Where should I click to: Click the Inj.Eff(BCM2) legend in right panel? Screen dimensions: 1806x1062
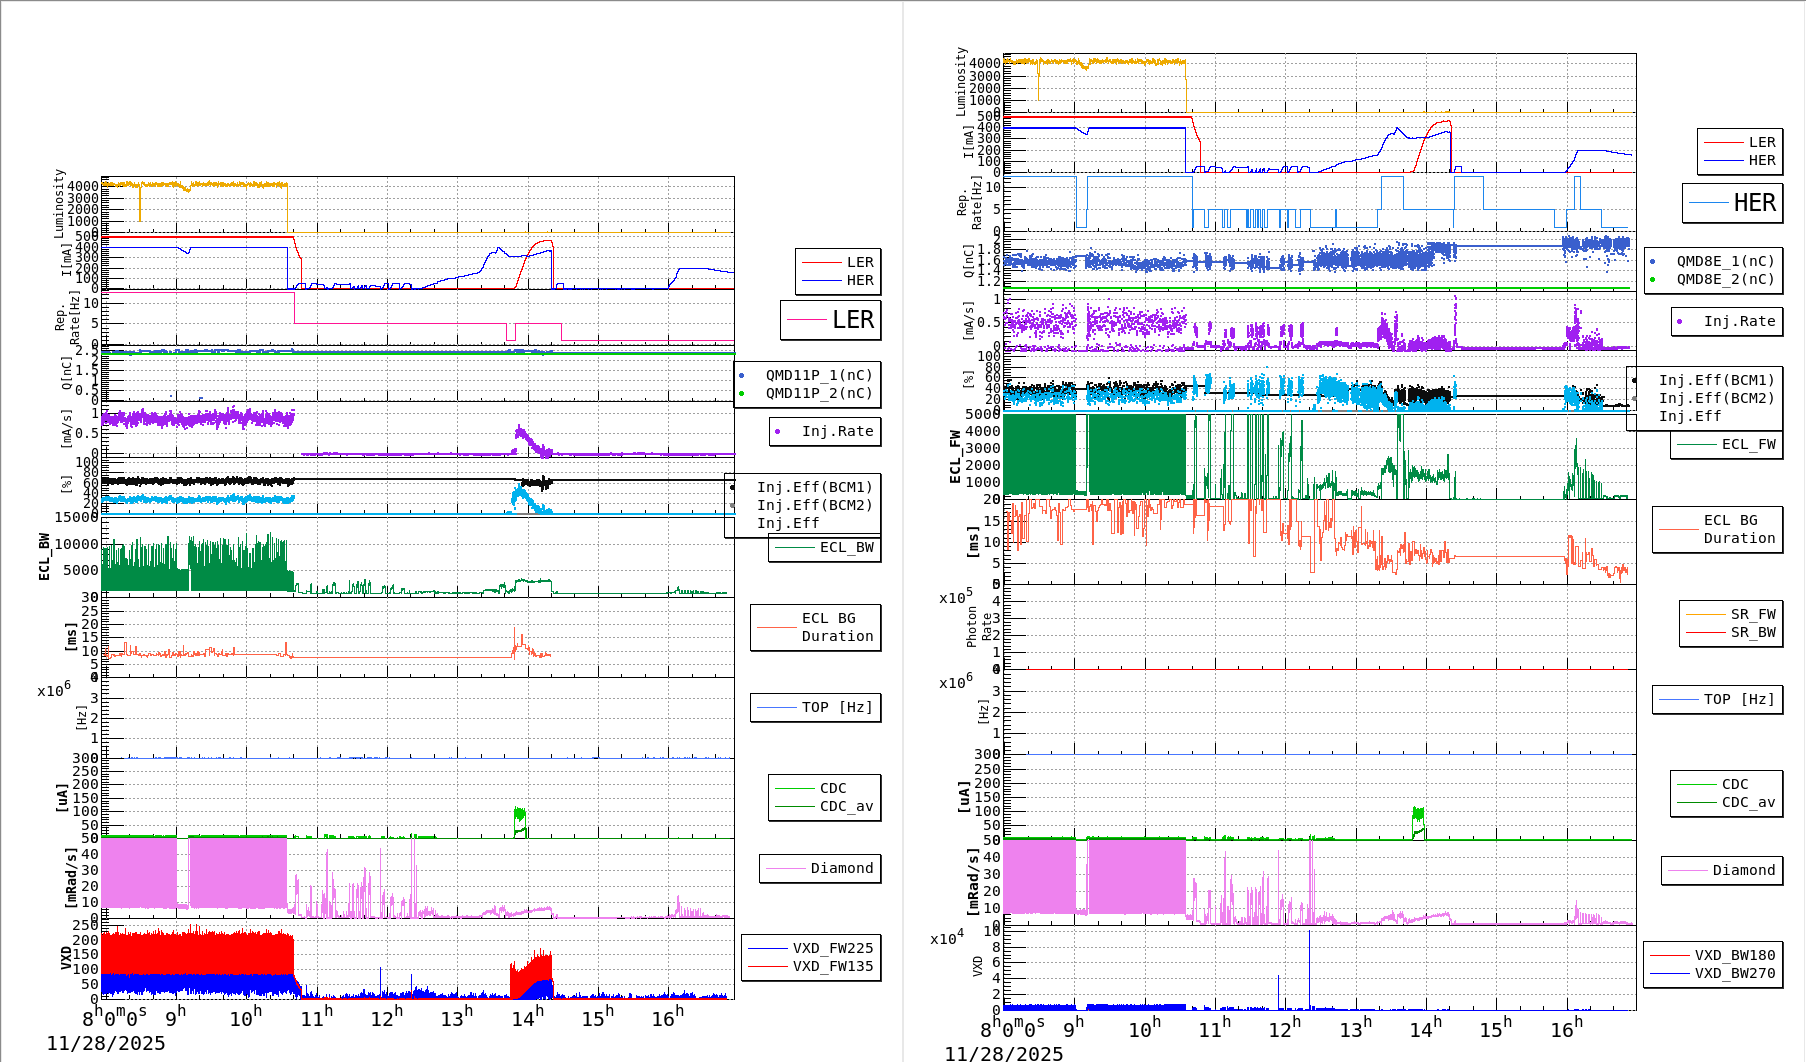[x=1716, y=398]
